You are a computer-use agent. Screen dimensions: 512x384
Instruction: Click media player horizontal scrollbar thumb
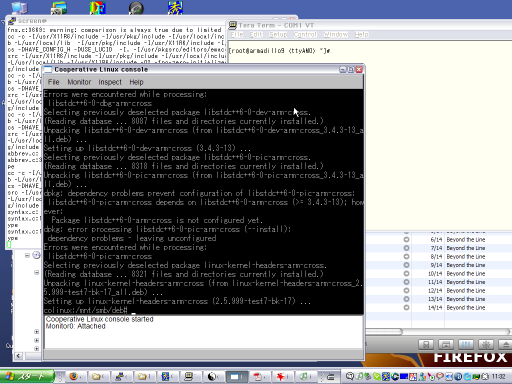click(x=384, y=332)
